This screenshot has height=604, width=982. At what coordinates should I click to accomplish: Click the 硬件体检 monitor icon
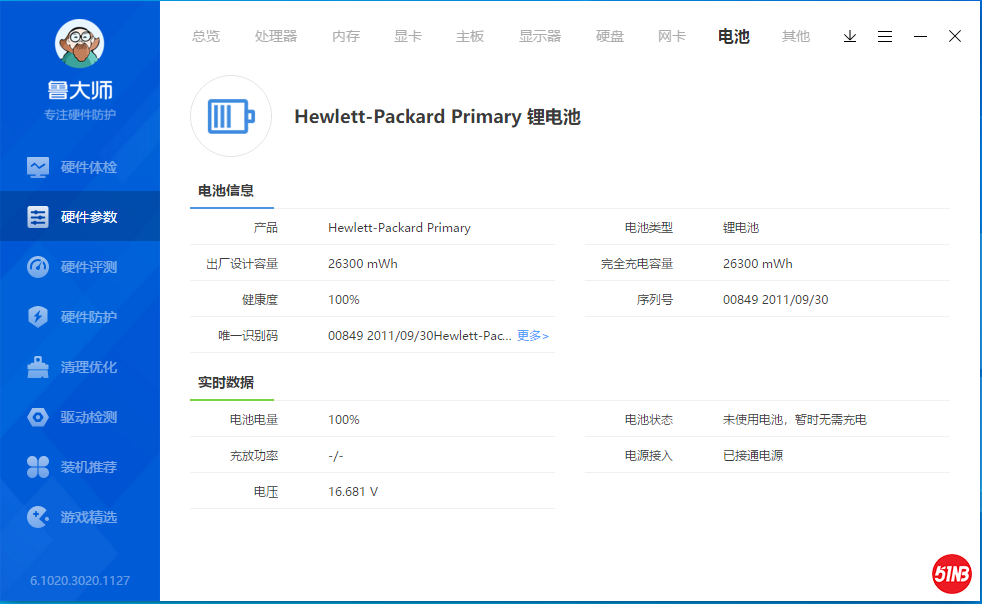point(38,167)
